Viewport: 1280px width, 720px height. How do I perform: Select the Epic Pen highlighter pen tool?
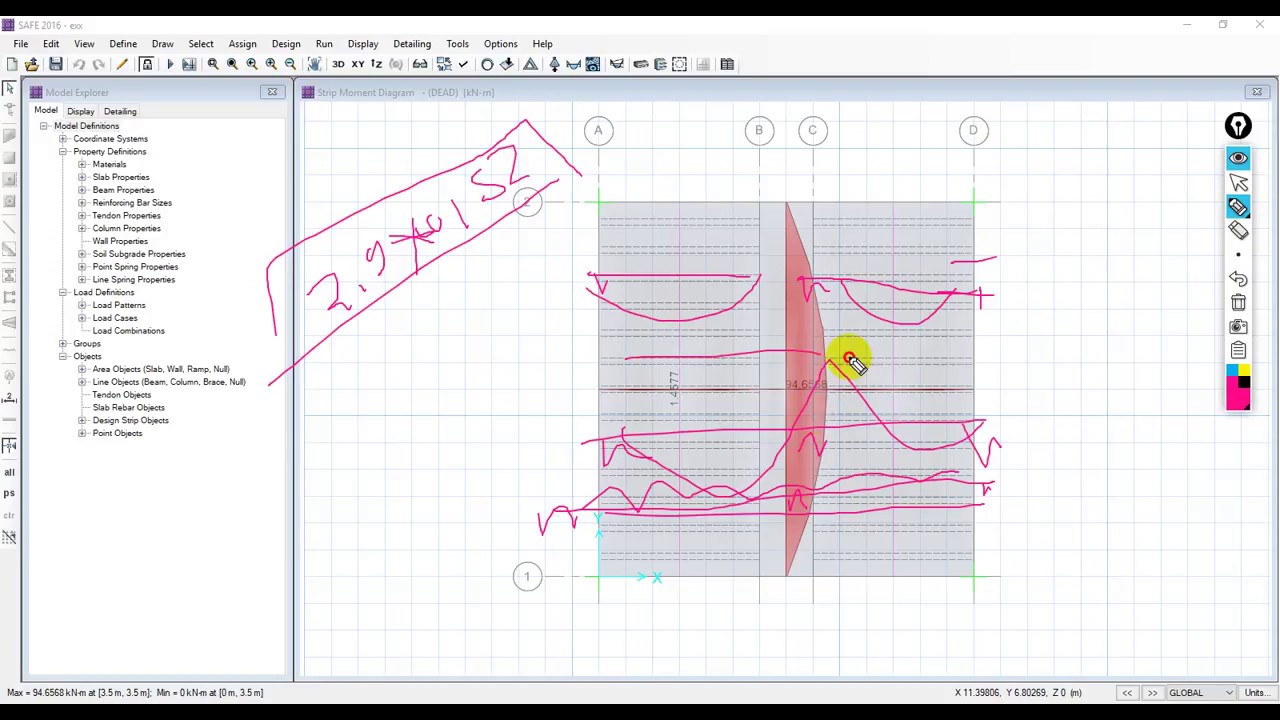tap(1238, 207)
